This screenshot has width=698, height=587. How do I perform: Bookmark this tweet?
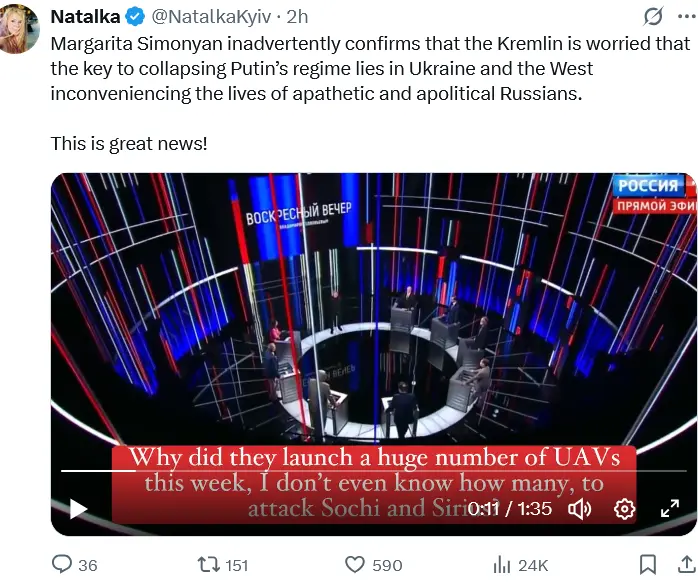tap(647, 565)
